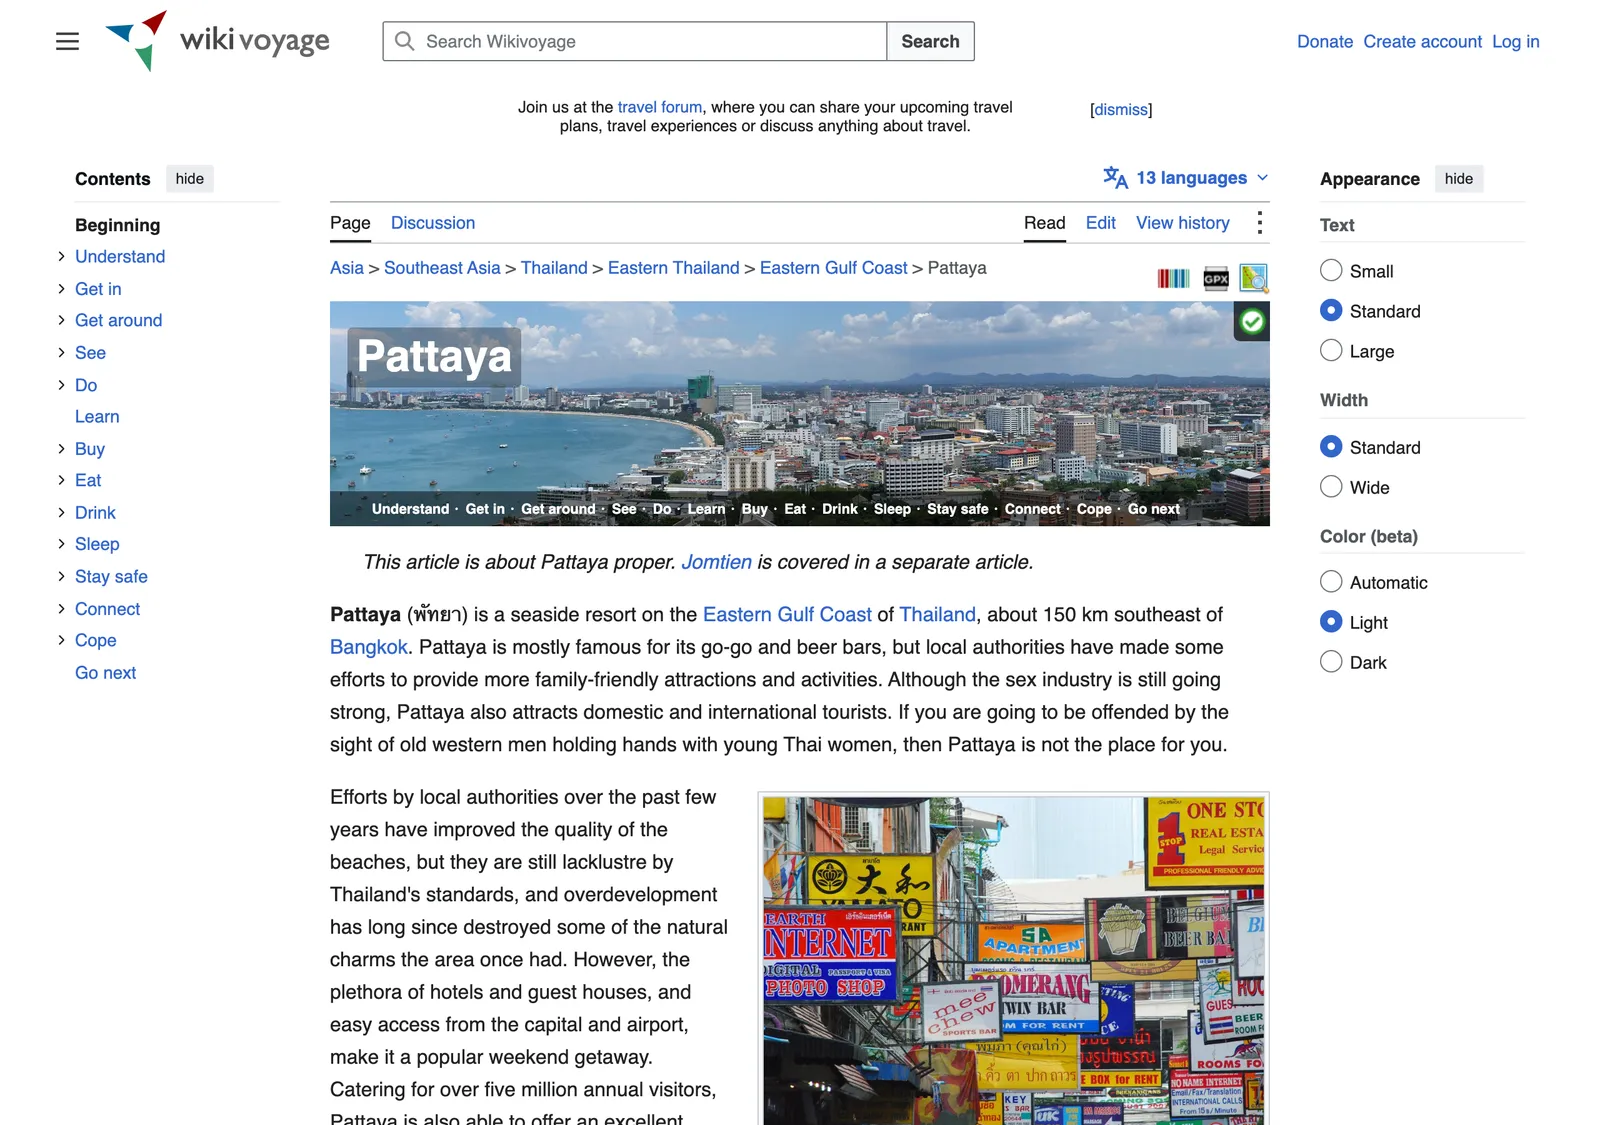Viewport: 1600px width, 1125px height.
Task: Switch to Dark color mode
Action: (x=1331, y=661)
